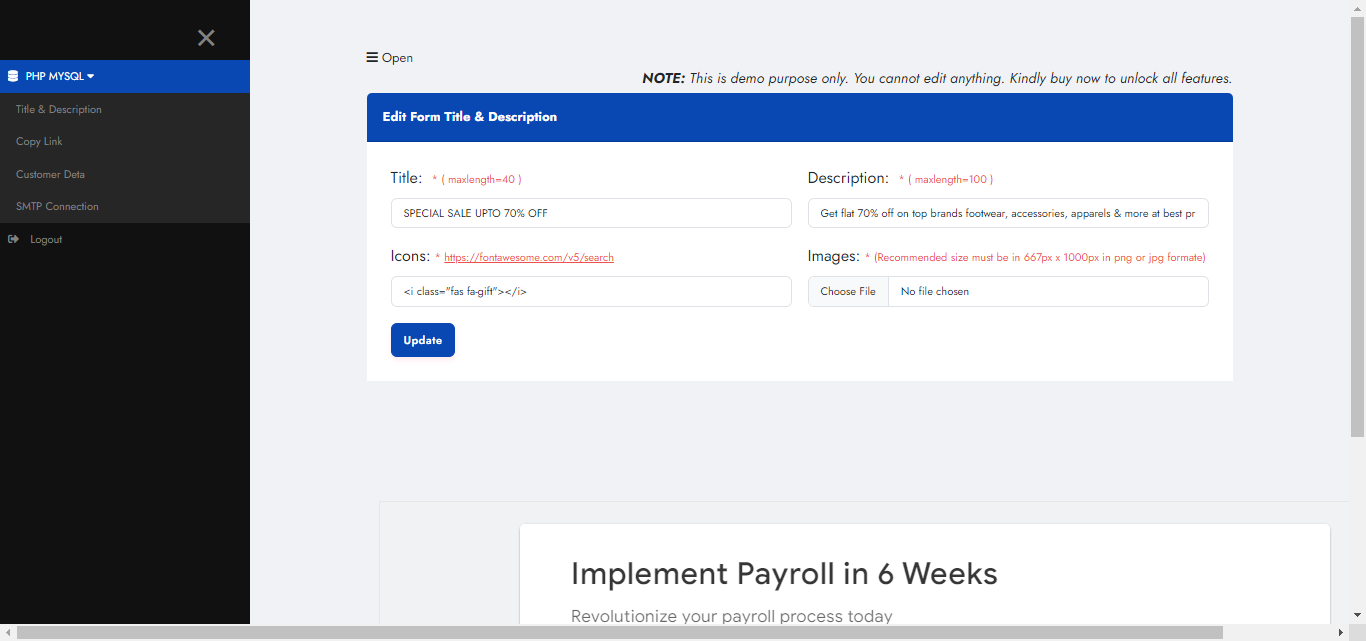Select Title & Description in the sidebar
This screenshot has width=1366, height=641.
[x=58, y=109]
